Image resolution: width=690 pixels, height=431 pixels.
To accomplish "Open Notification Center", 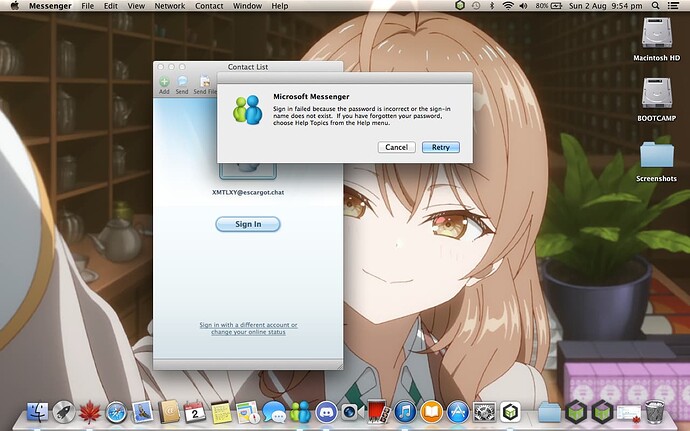I will click(673, 6).
